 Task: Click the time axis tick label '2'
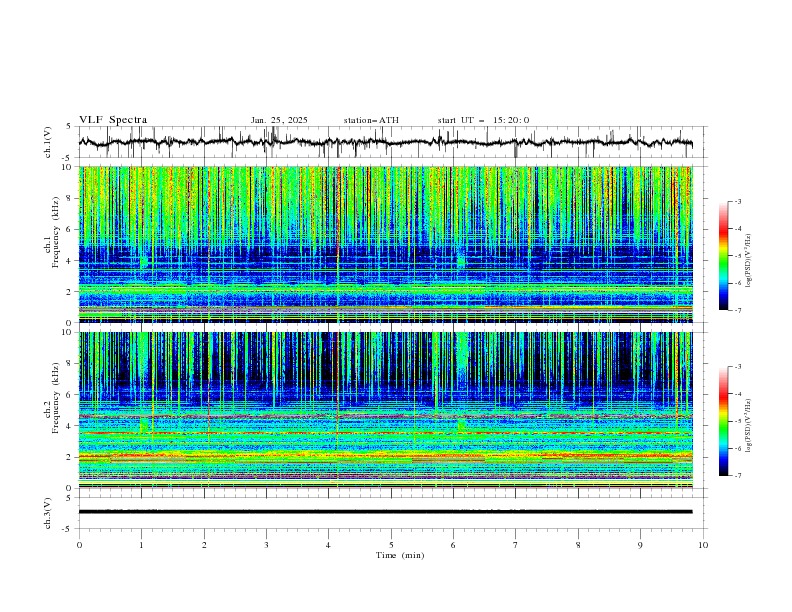[x=204, y=545]
